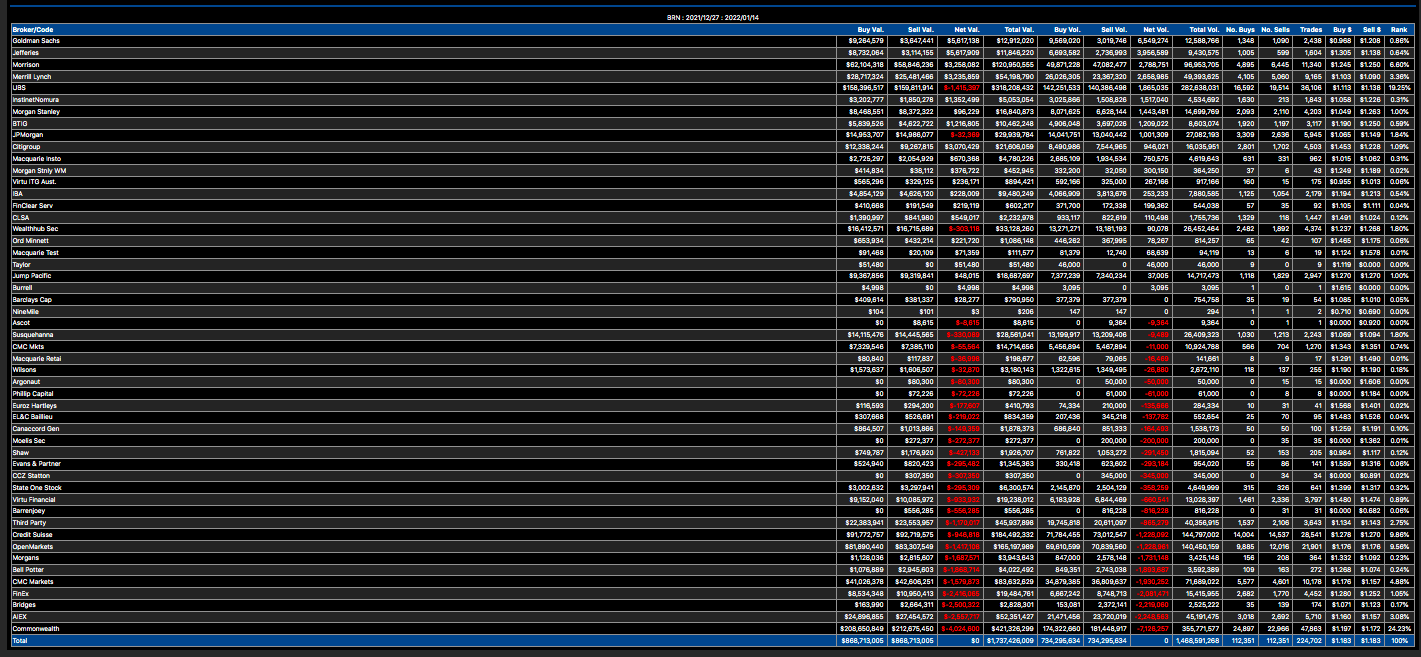
Task: Click the Virtu ITG Aust. row
Action: pyautogui.click(x=710, y=182)
